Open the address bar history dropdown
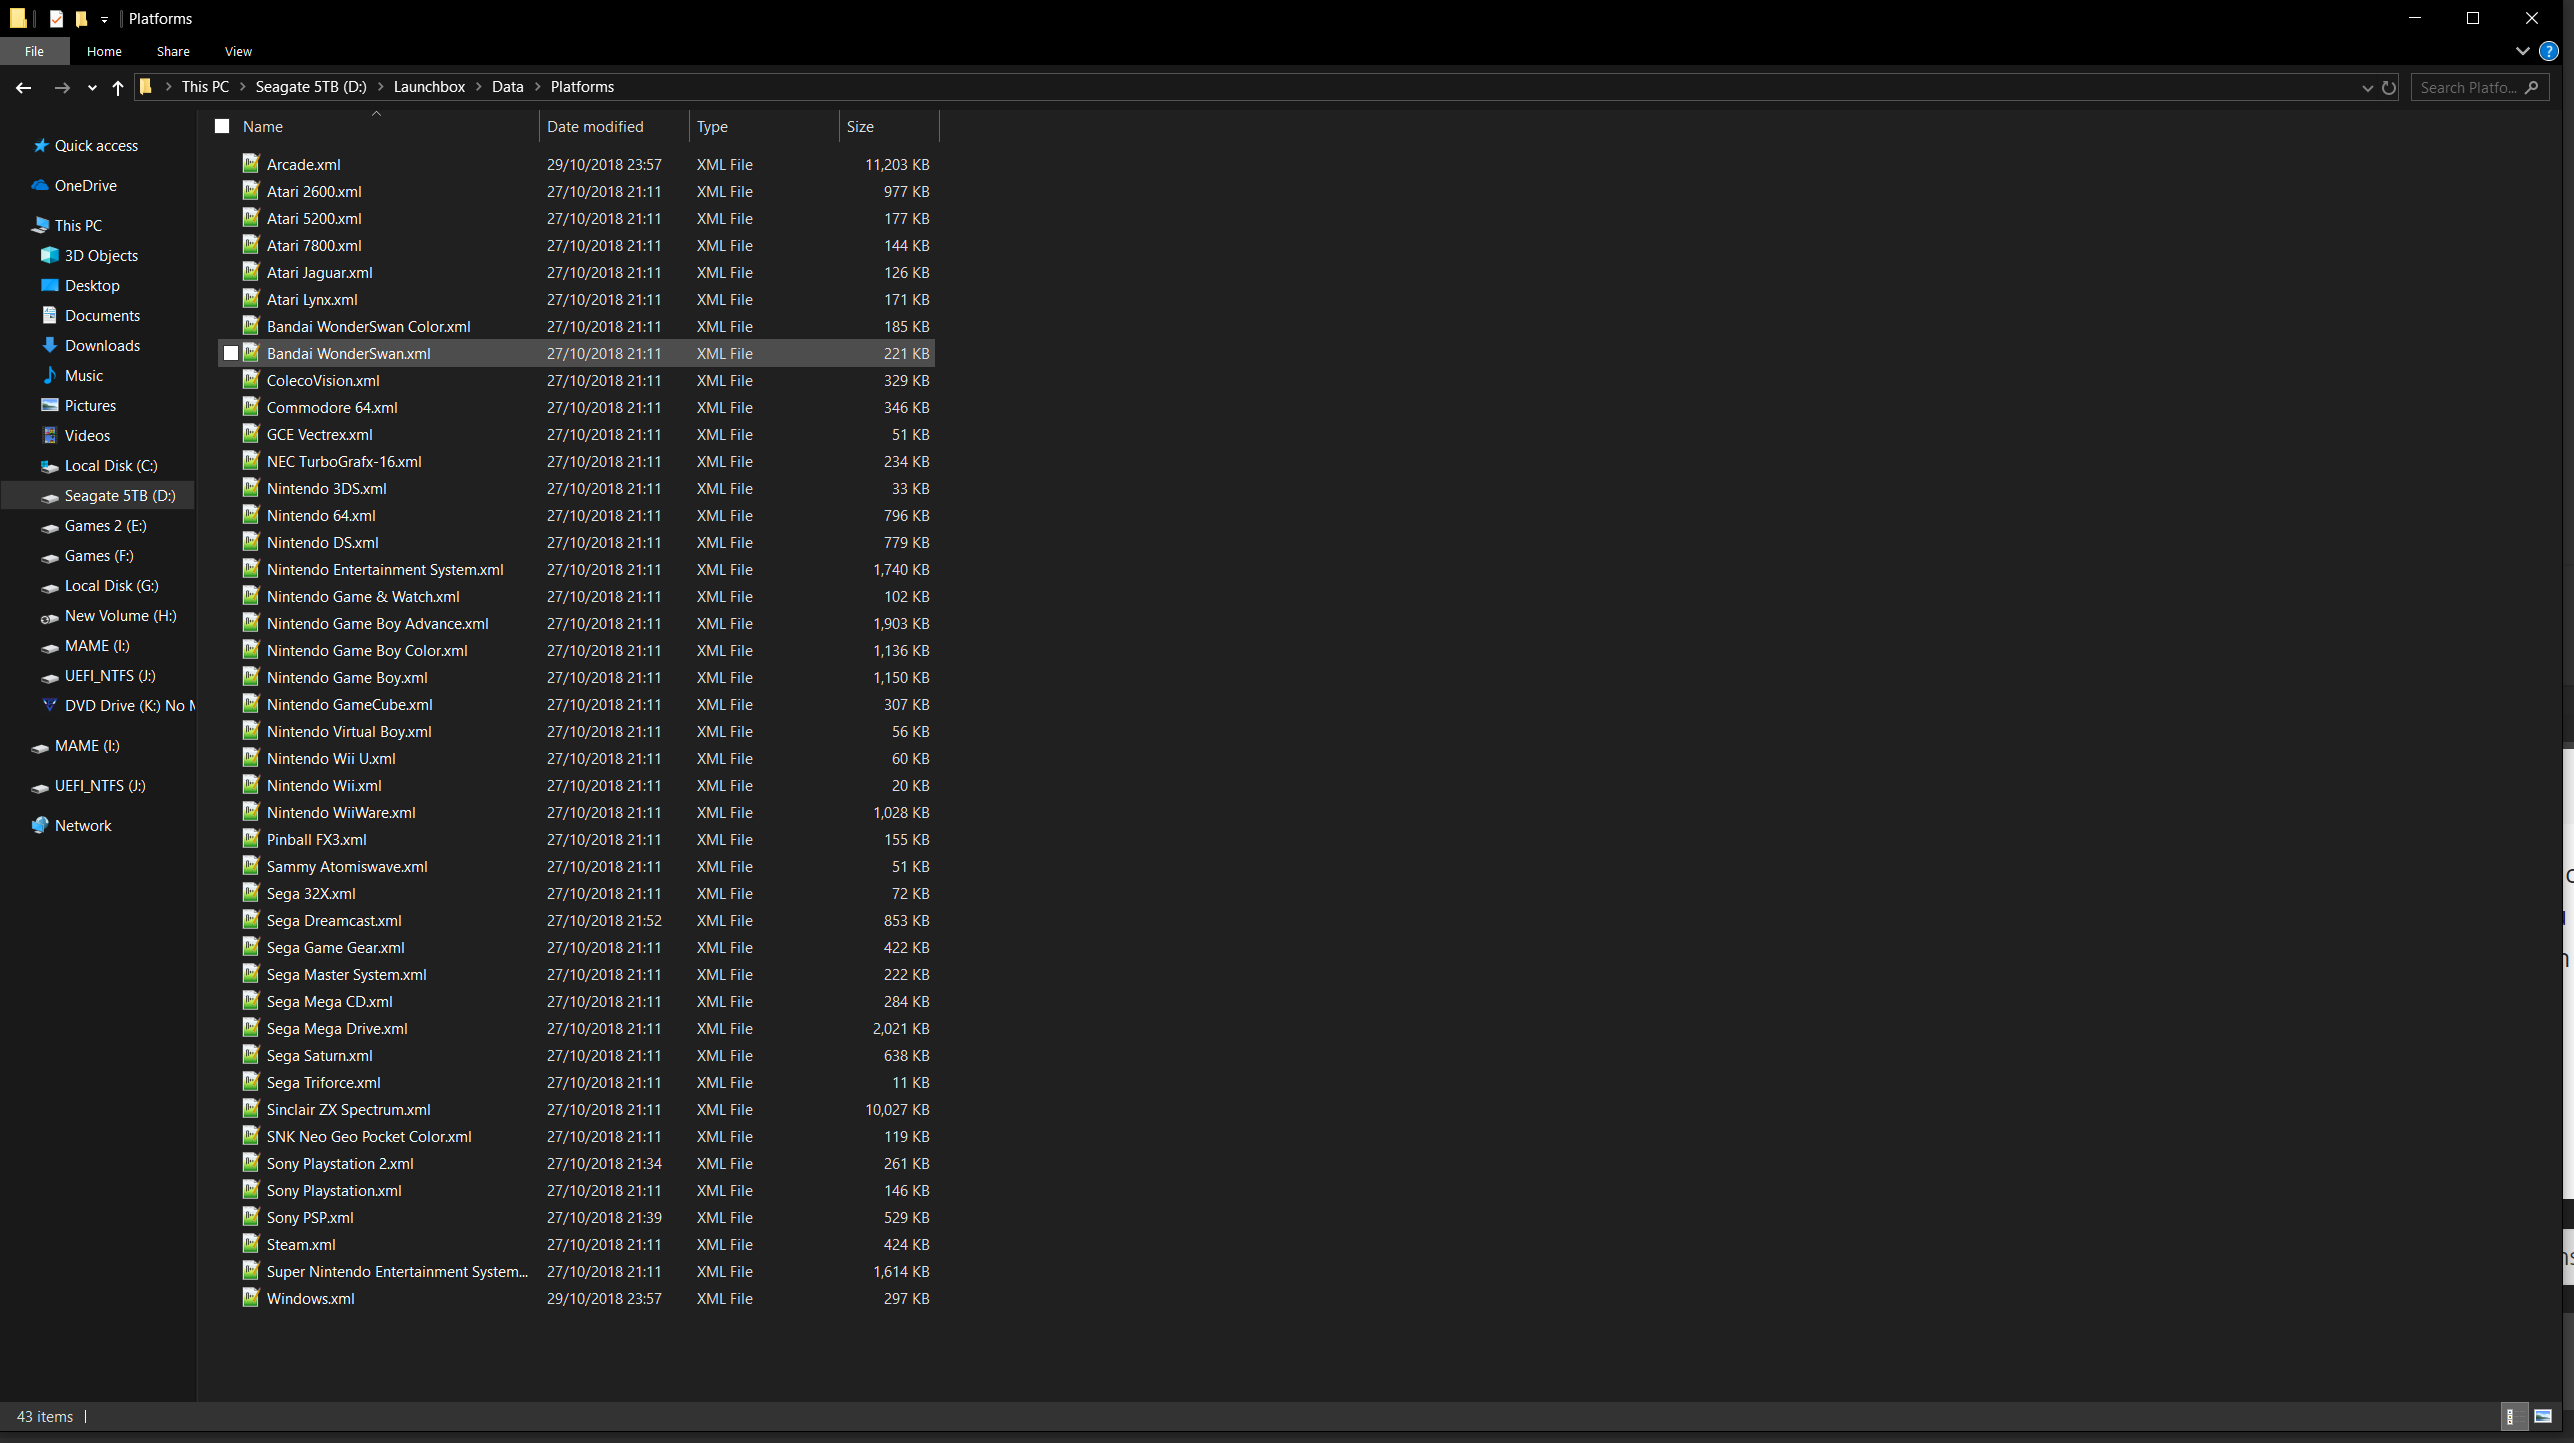The image size is (2574, 1443). (x=2367, y=88)
